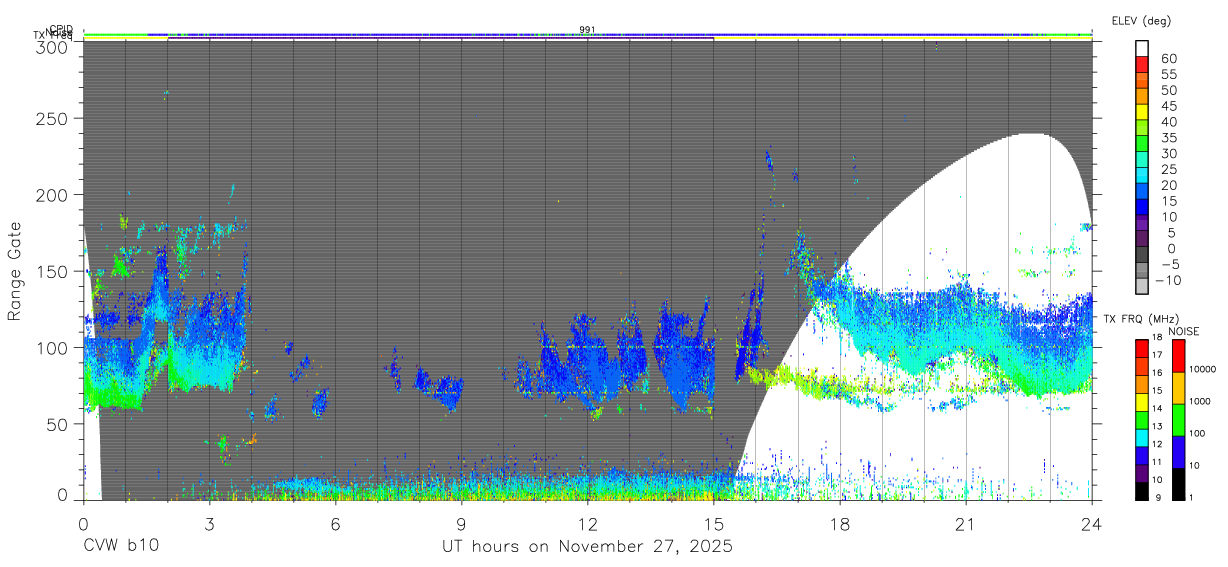Click the 6 tick on UT hours axis

(335, 523)
